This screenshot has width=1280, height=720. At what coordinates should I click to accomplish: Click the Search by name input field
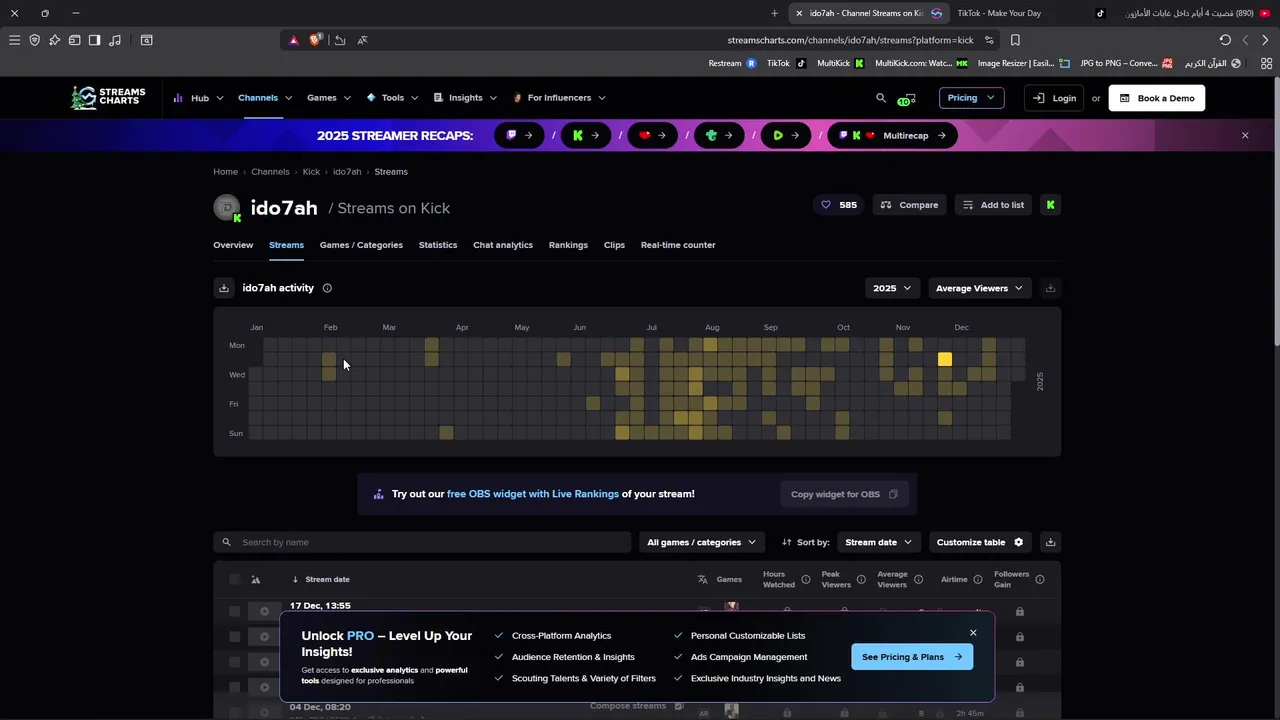click(422, 542)
